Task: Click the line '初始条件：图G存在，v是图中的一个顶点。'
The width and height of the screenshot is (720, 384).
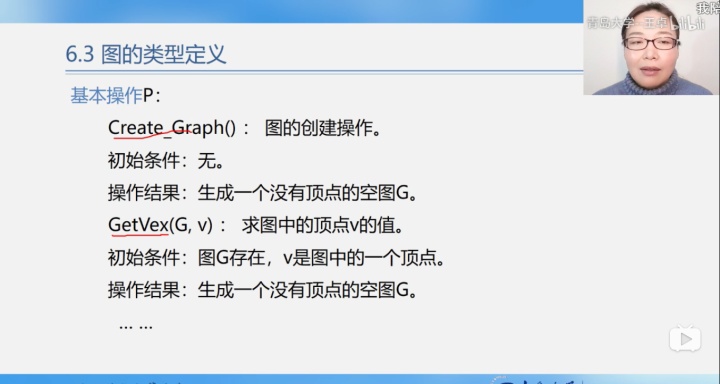Action: point(276,257)
